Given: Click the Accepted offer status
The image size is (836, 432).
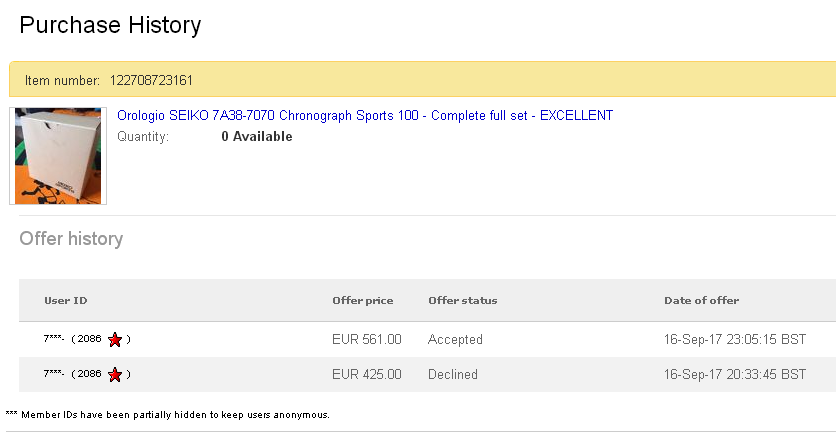Looking at the screenshot, I should tap(455, 340).
